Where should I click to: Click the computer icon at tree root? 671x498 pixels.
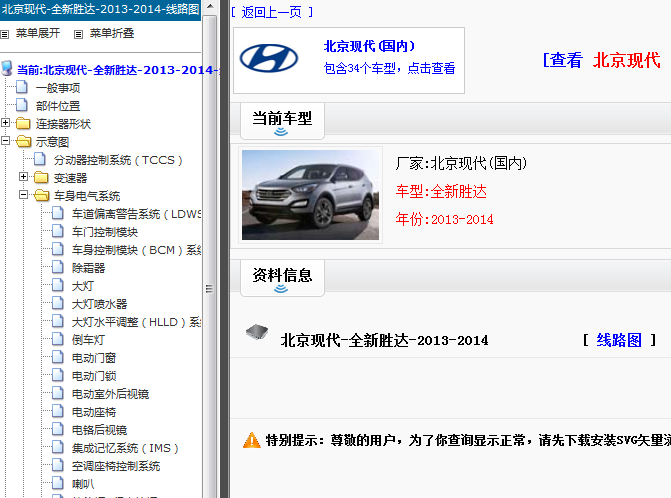(x=7, y=68)
